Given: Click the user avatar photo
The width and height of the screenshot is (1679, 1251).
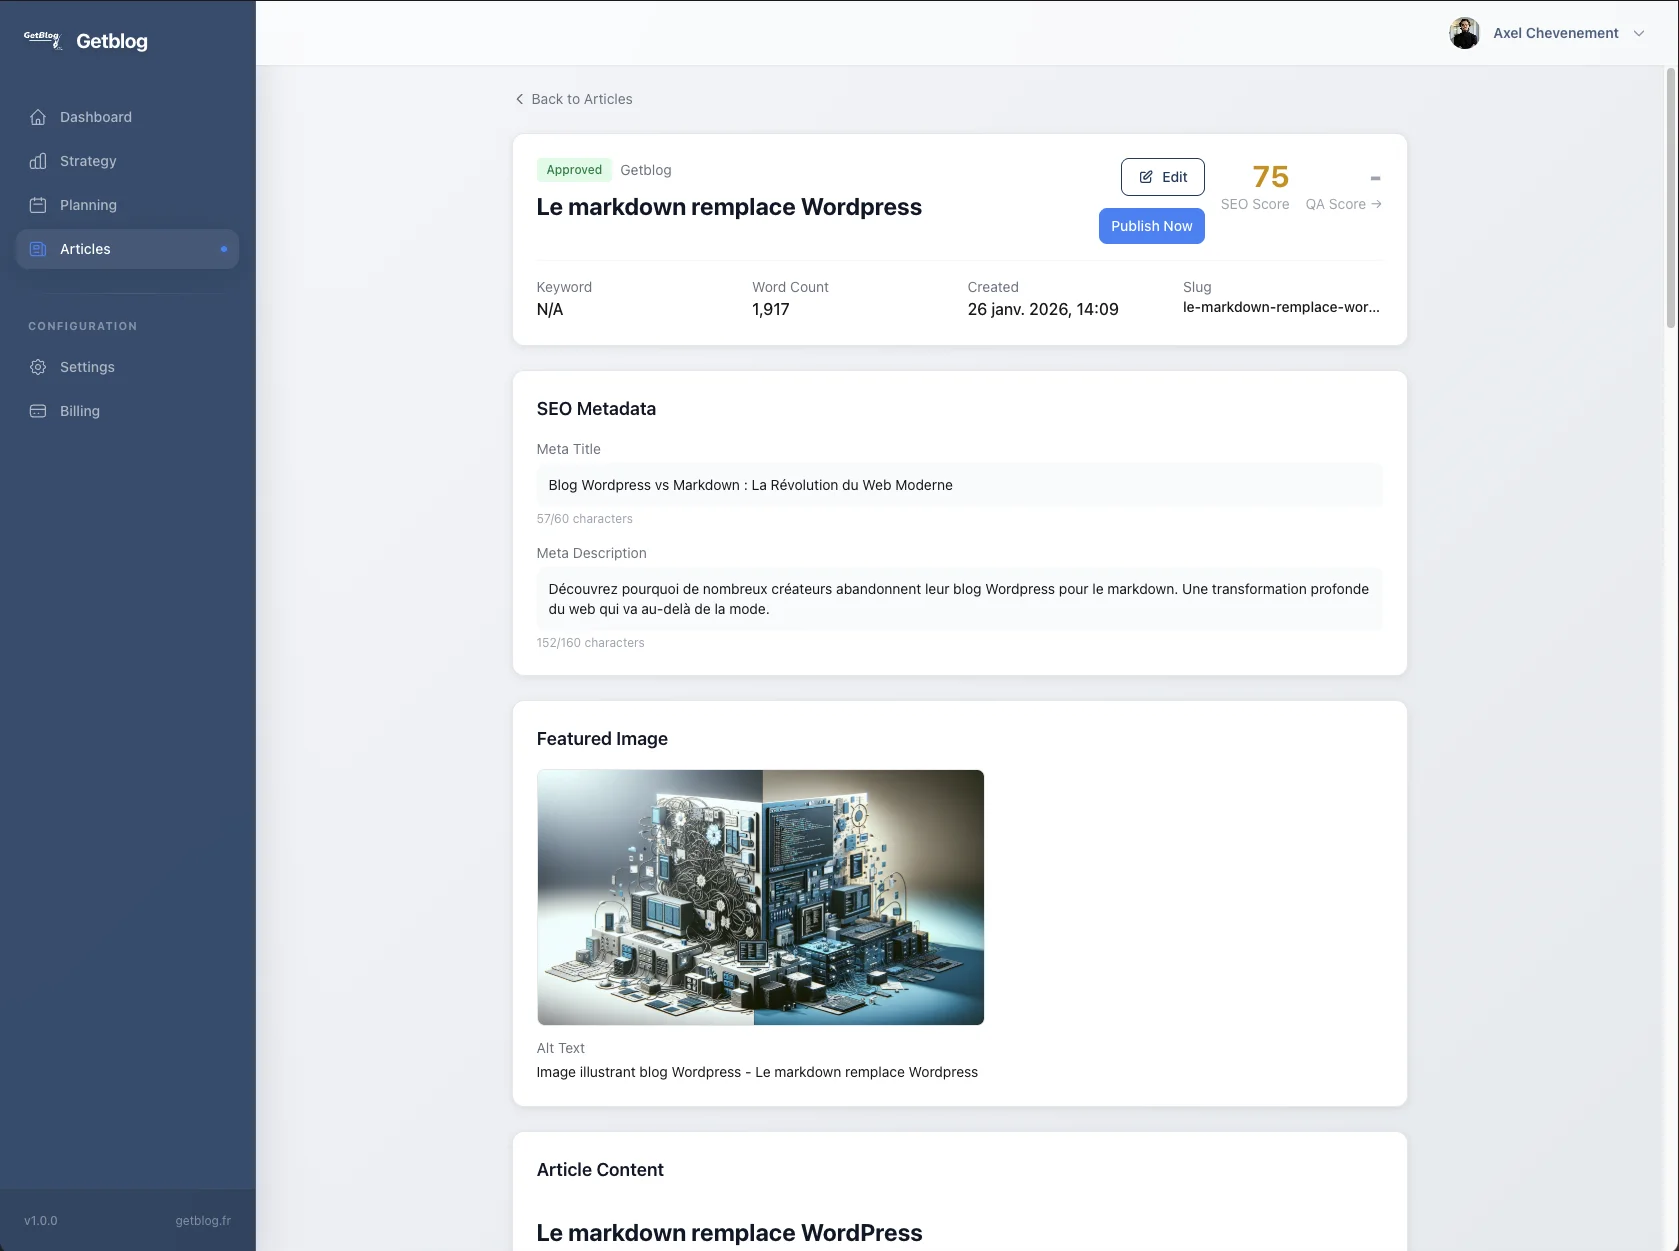Looking at the screenshot, I should [1464, 33].
